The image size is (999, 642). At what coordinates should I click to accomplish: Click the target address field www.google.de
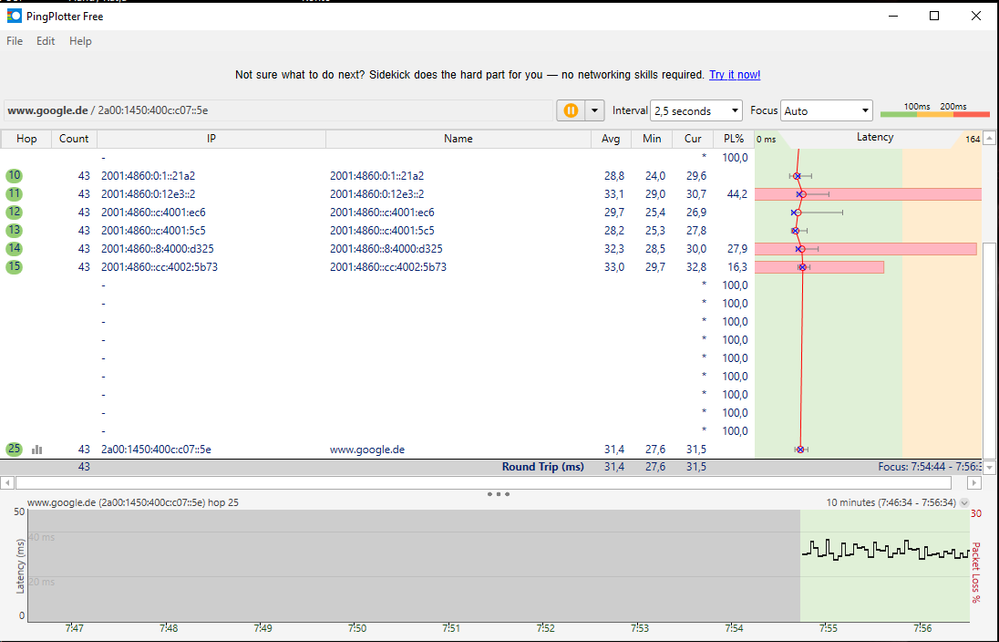point(278,110)
